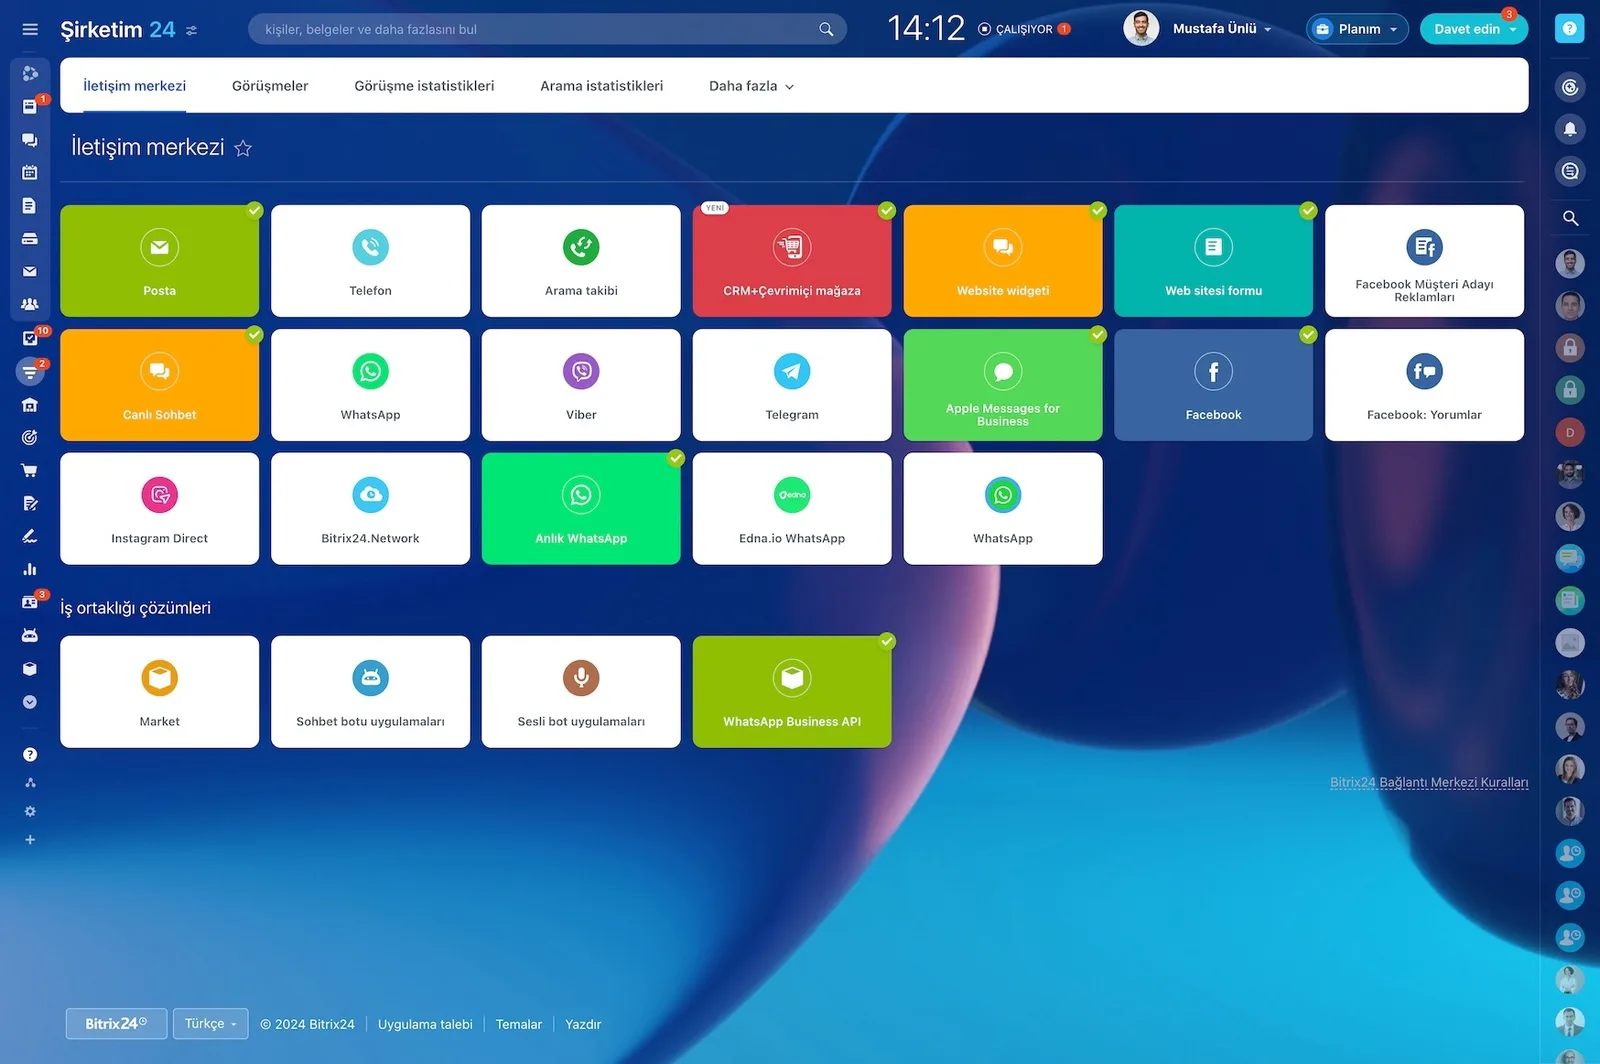
Task: Open the blue Facebook tile
Action: [x=1213, y=385]
